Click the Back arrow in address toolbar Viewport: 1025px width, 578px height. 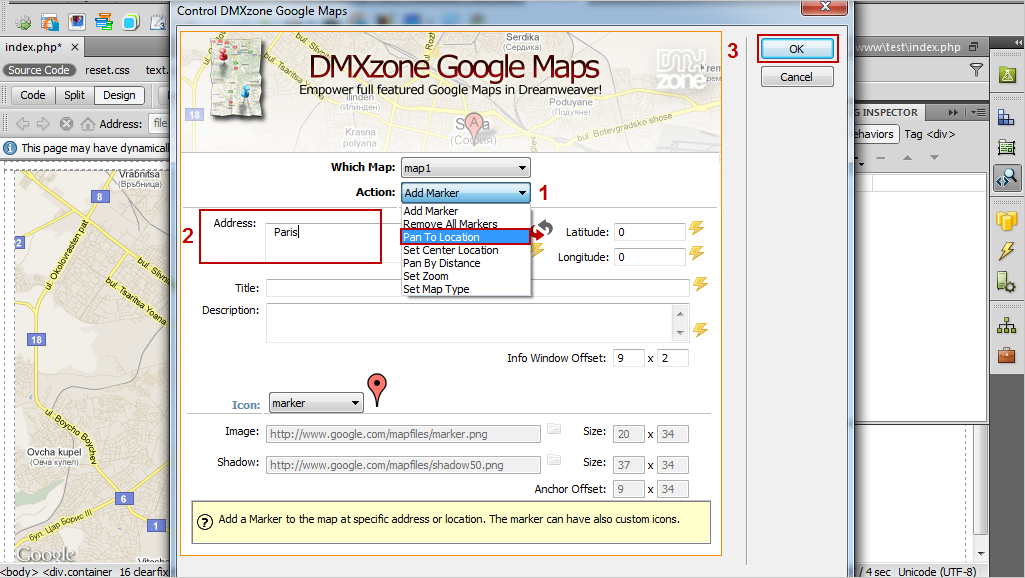(x=23, y=124)
